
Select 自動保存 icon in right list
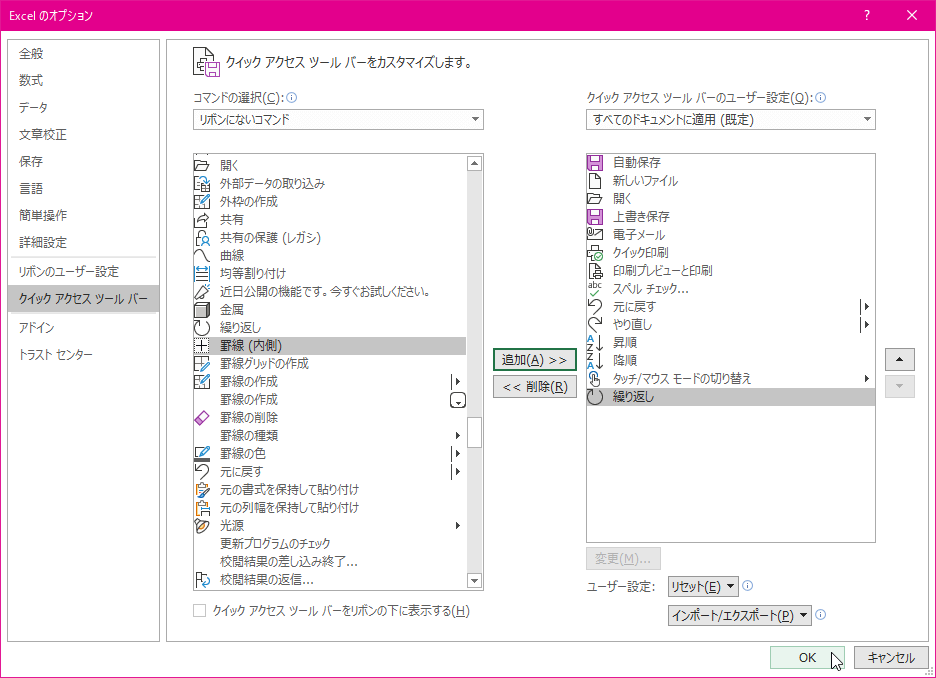point(595,162)
